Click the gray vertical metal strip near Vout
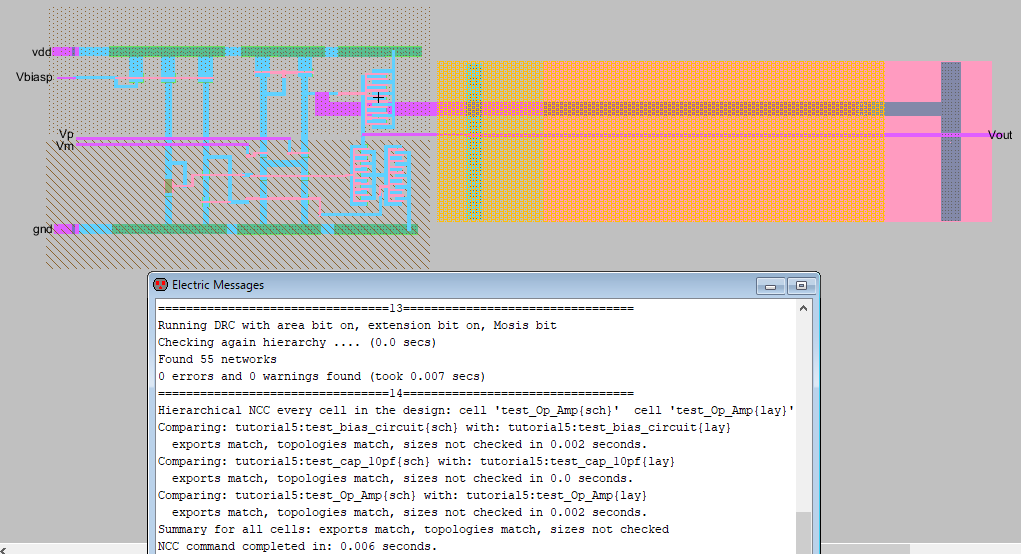 tap(951, 141)
